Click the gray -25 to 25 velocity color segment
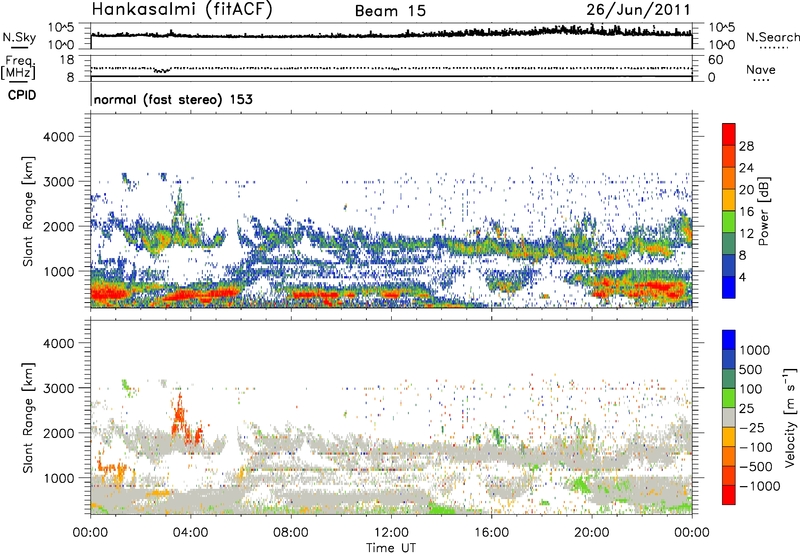Screen dimensions: 800x554 [x=729, y=418]
